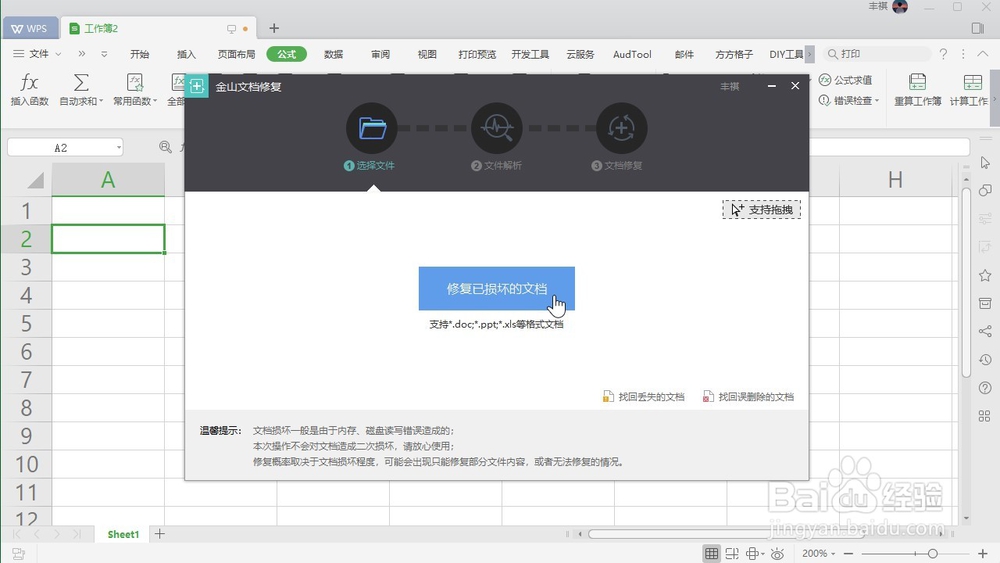
Task: Click the command search box
Action: (x=876, y=54)
